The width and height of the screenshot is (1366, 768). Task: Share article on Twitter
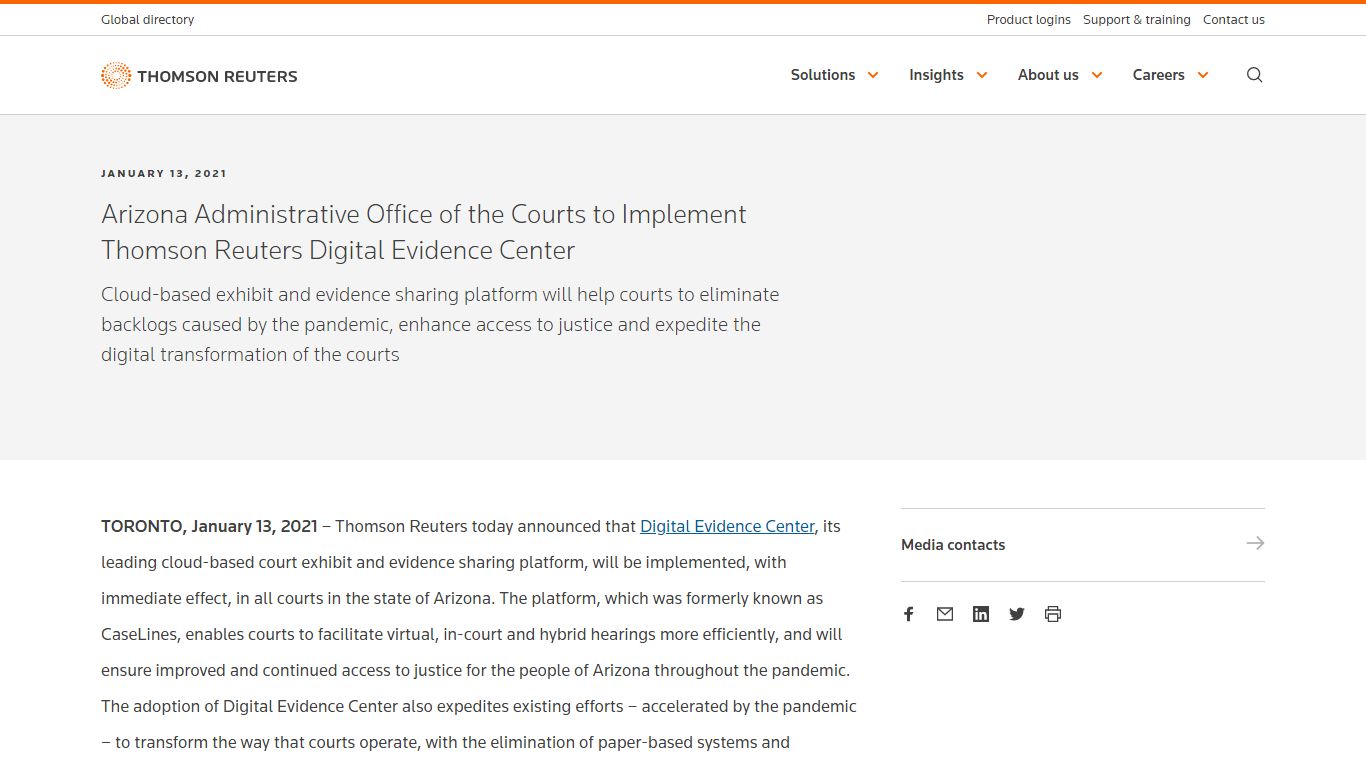[x=1017, y=614]
